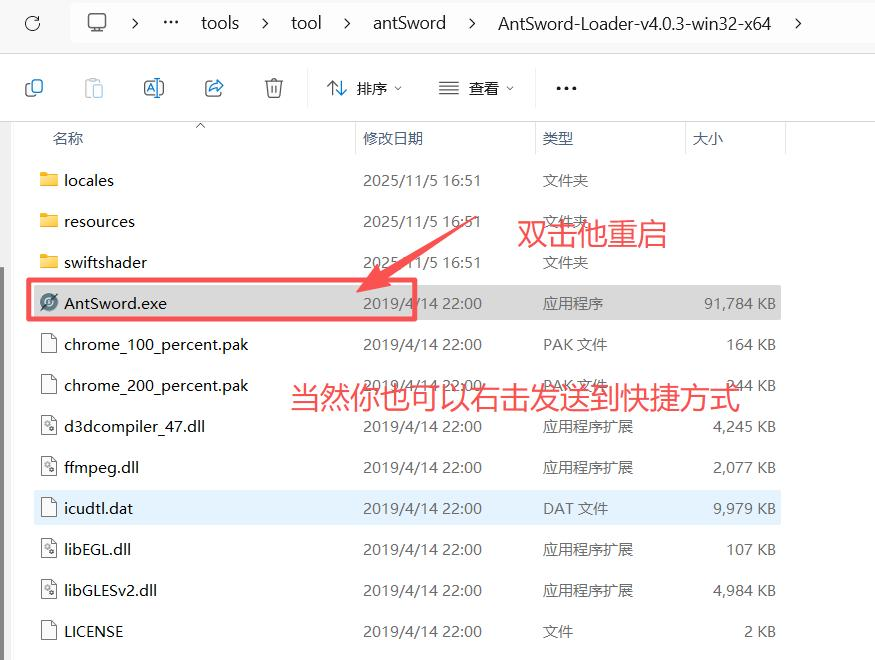Viewport: 875px width, 660px height.
Task: Sort by the 类型 column header
Action: click(557, 138)
